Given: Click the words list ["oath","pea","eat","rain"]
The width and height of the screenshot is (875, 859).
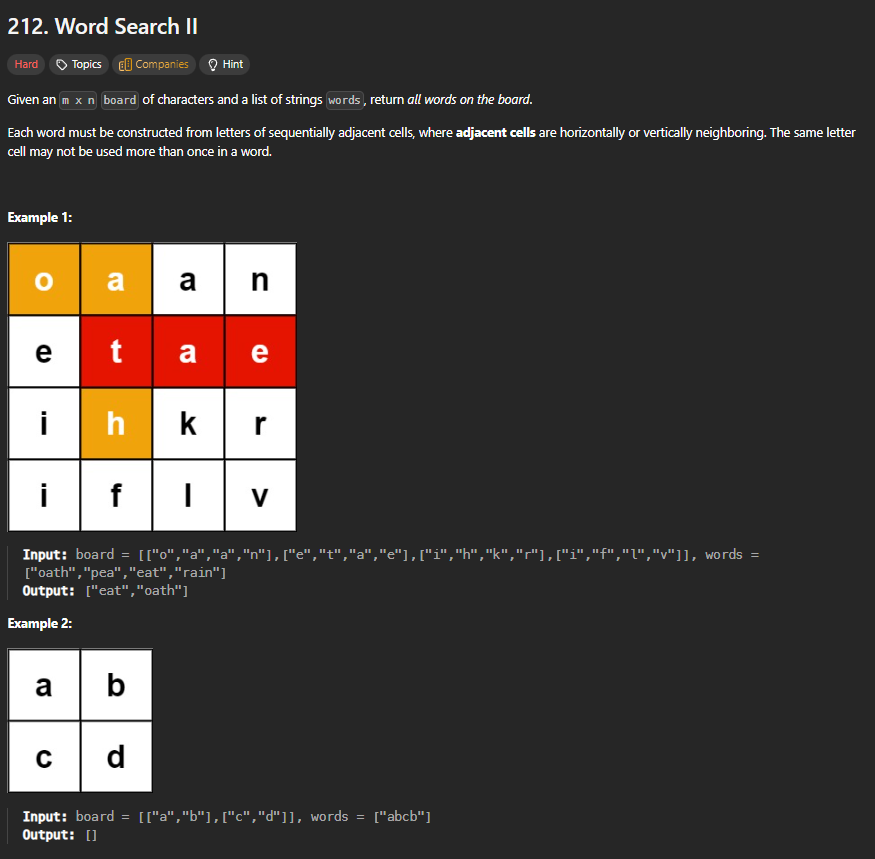Looking at the screenshot, I should point(125,573).
